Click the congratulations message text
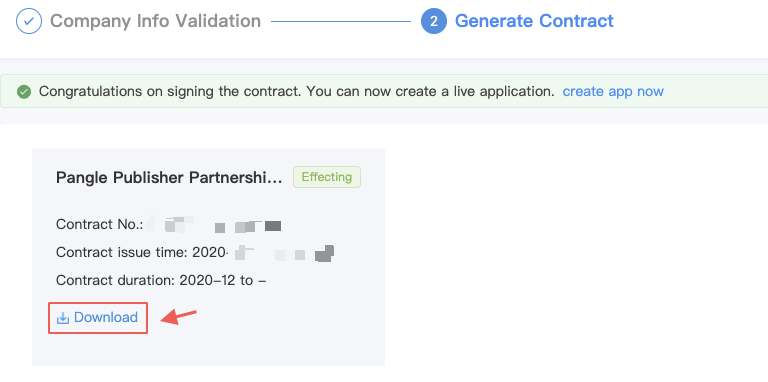This screenshot has width=768, height=382. [296, 92]
